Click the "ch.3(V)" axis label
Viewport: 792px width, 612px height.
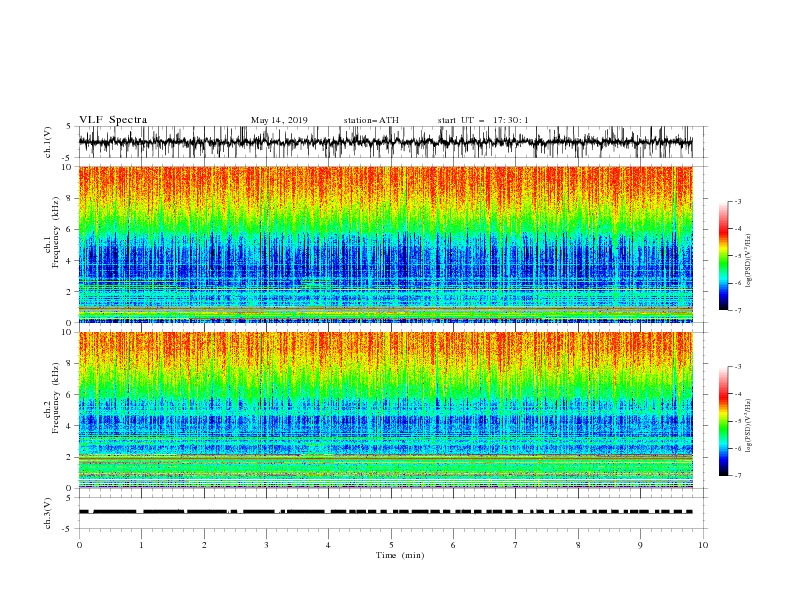pos(48,513)
